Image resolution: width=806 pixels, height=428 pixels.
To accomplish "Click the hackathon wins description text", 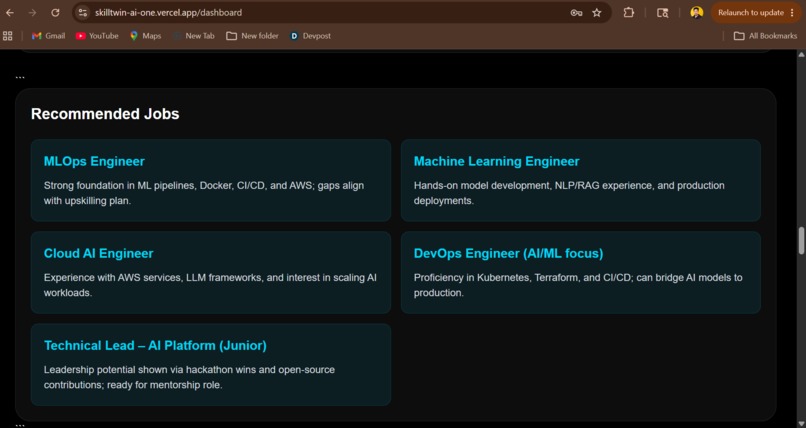I will [189, 377].
